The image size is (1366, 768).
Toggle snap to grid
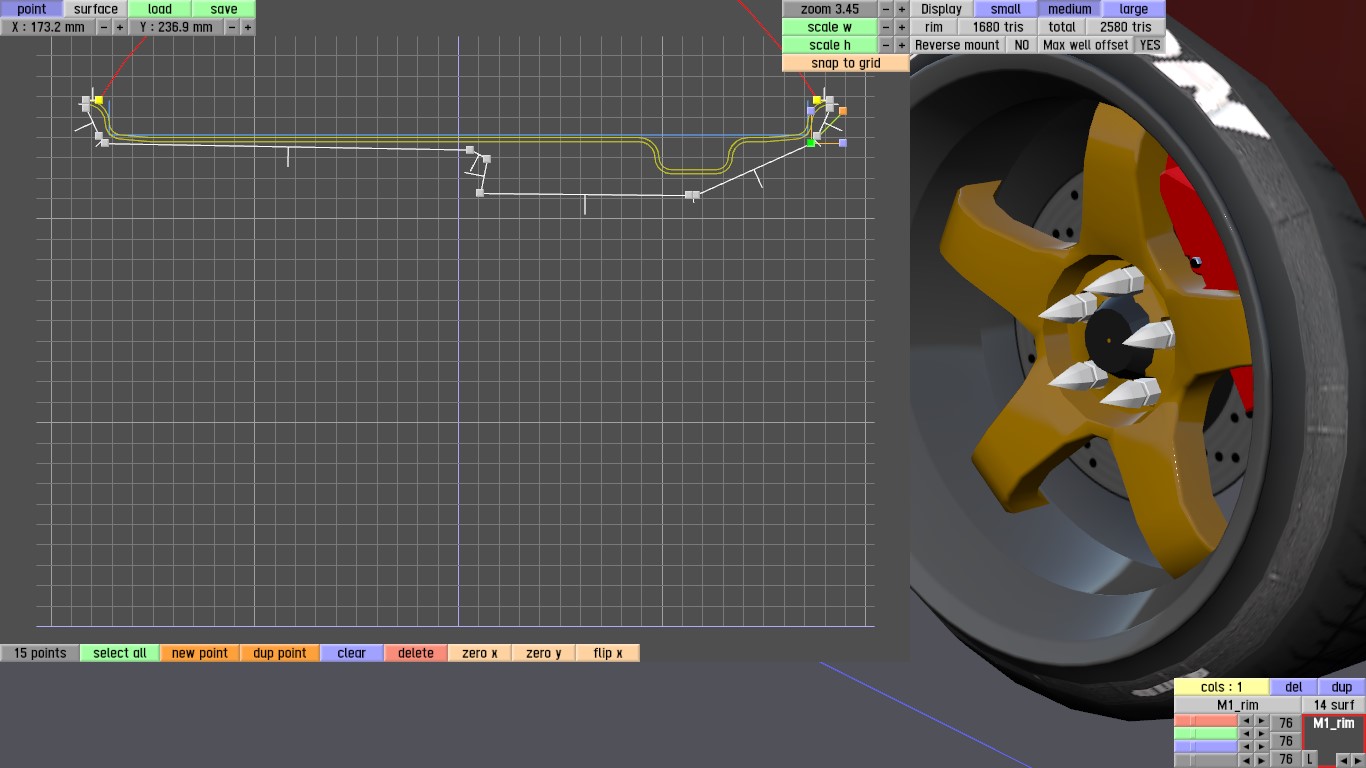coord(846,63)
